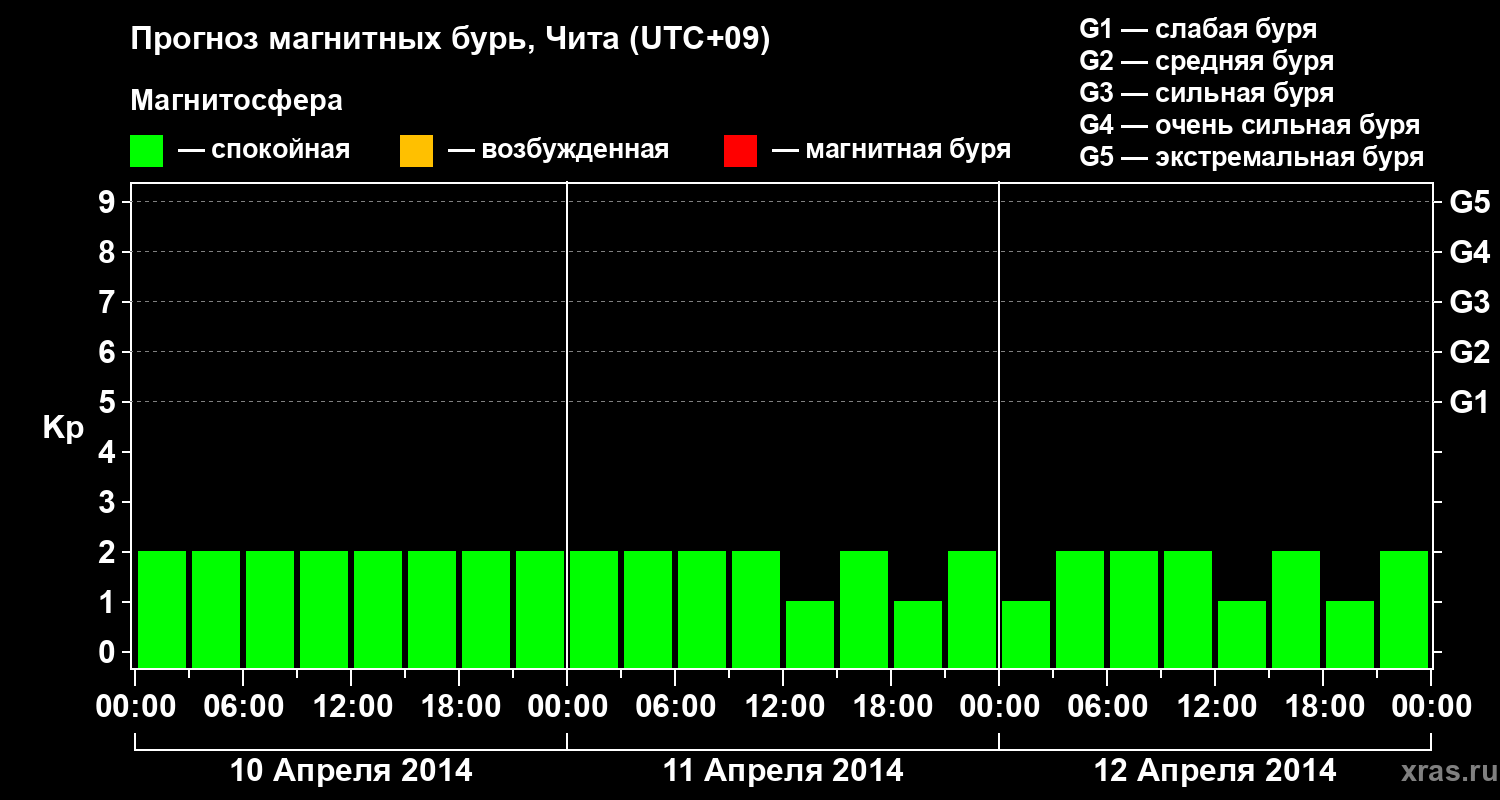The image size is (1500, 800).
Task: Click the 12 April 15:00–18:00 Kp 2 bar
Action: pyautogui.click(x=1296, y=609)
